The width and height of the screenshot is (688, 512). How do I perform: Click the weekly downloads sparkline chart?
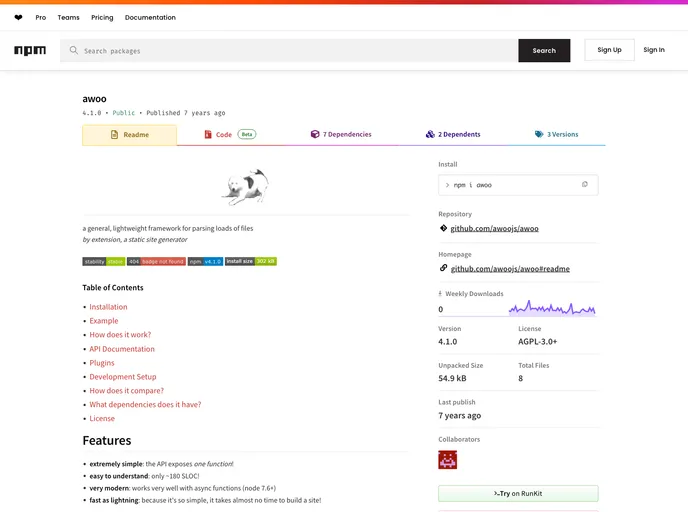coord(552,308)
